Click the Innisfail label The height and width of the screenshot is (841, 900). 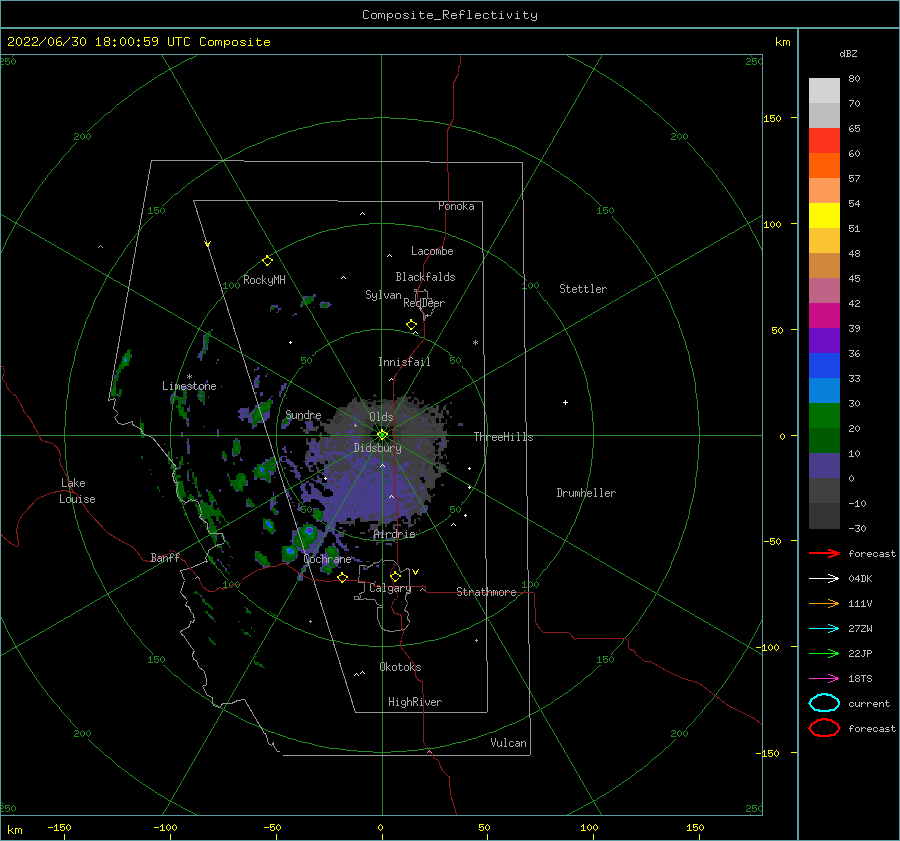pos(404,362)
